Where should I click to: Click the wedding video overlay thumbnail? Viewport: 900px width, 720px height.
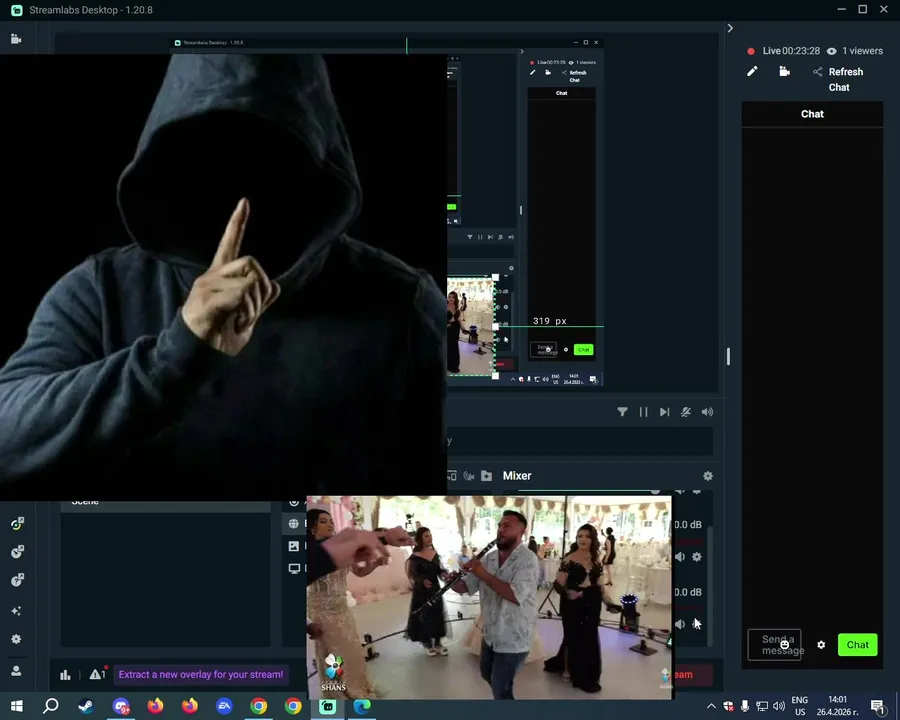(490, 597)
